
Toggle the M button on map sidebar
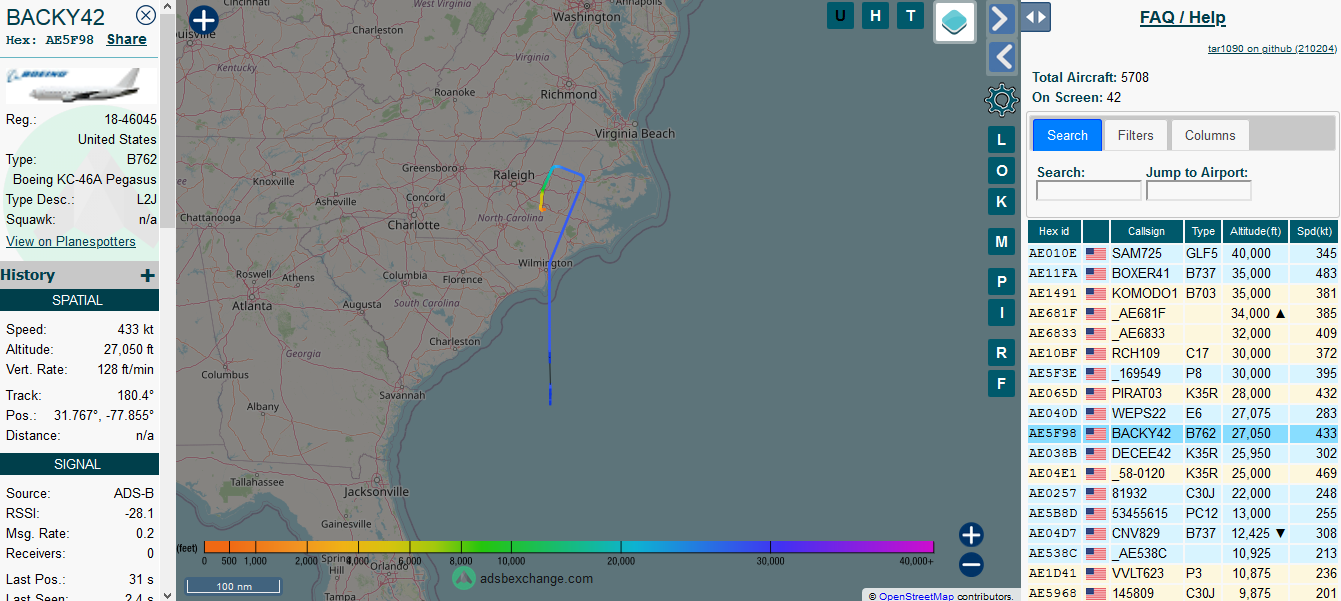tap(1001, 241)
